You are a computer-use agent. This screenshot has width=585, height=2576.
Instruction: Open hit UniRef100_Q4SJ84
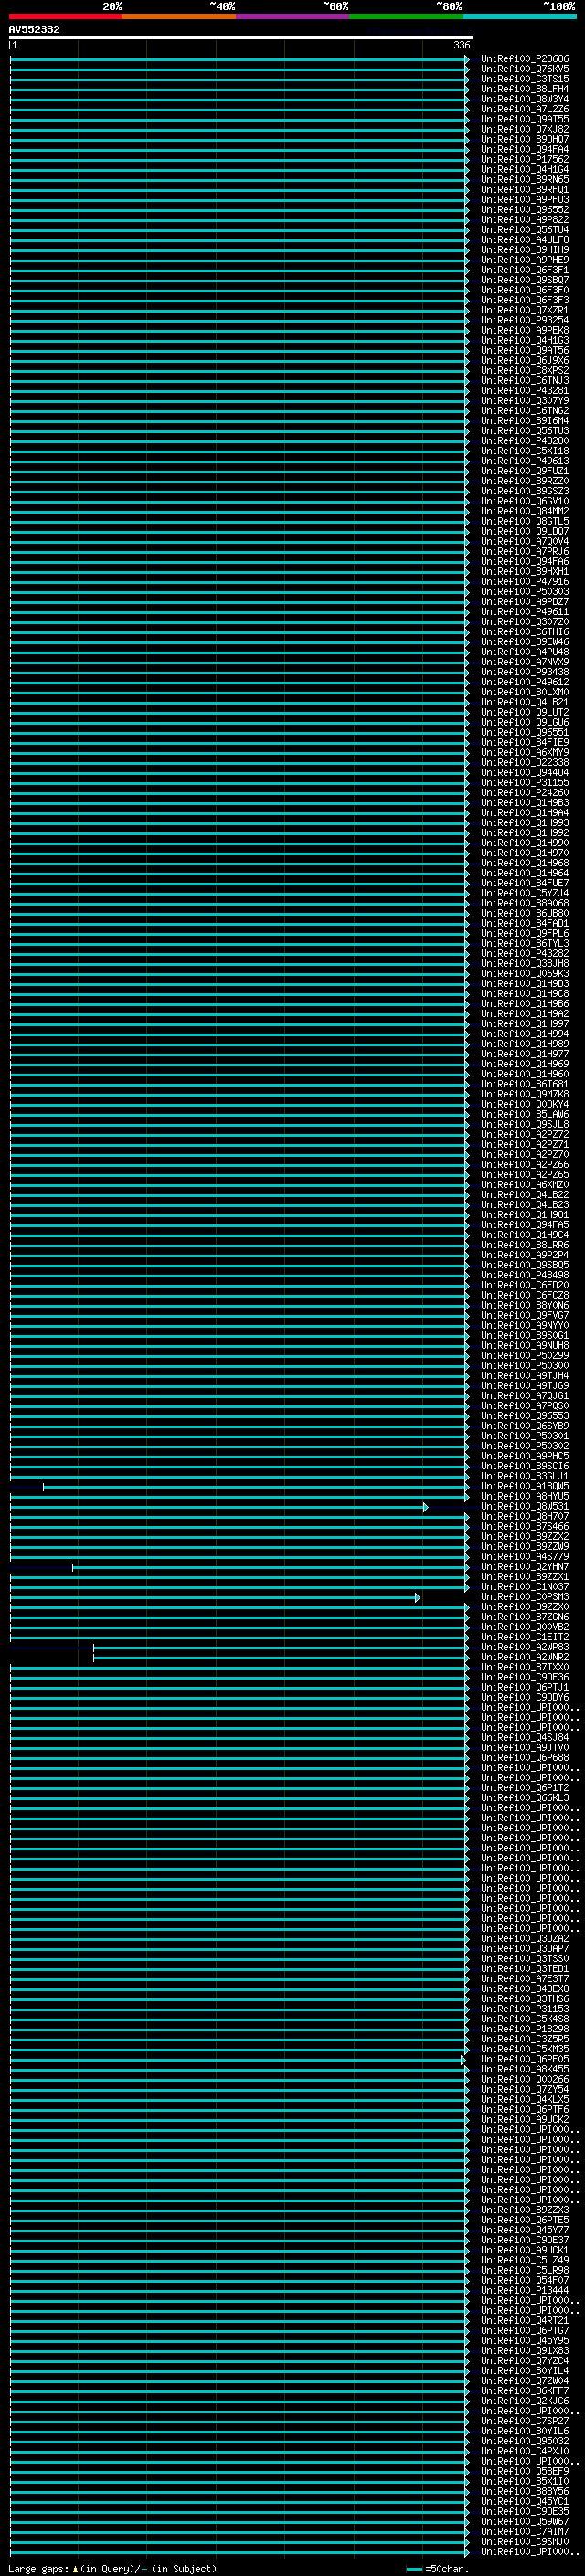point(525,1737)
